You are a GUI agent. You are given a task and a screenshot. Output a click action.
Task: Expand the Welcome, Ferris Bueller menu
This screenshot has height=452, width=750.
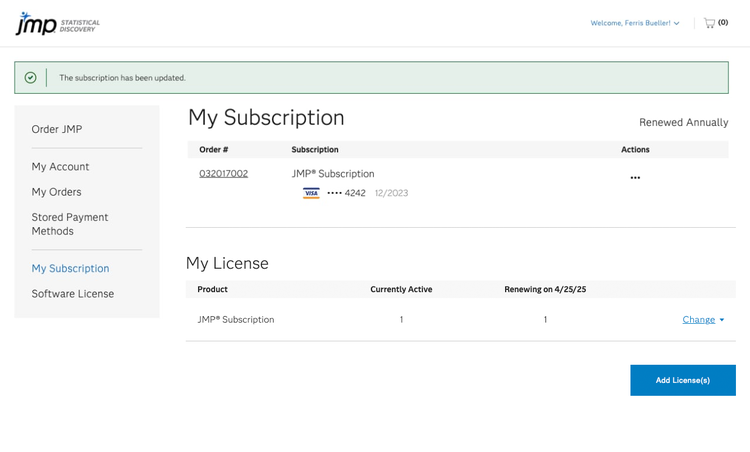coord(635,23)
